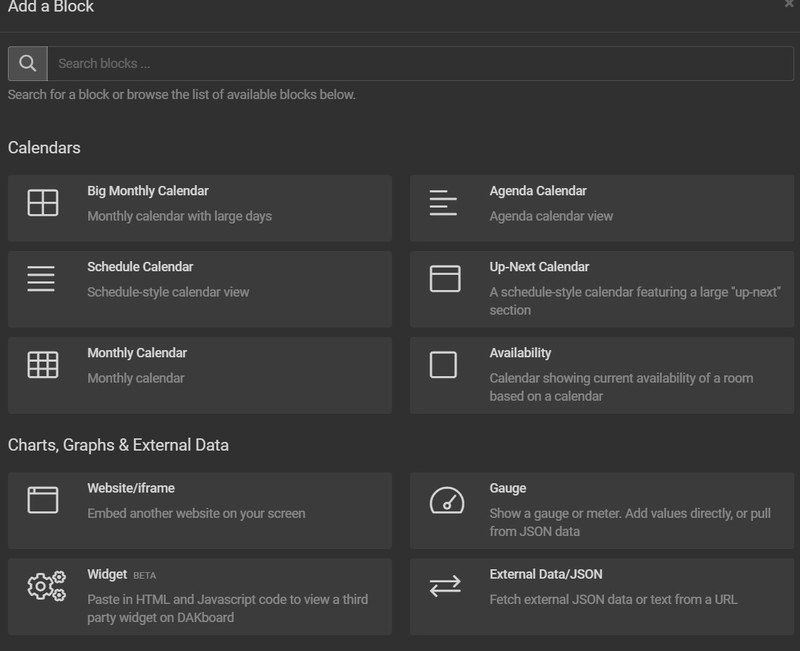Add the Big Monthly Calendar block
Image resolution: width=800 pixels, height=651 pixels.
point(200,208)
